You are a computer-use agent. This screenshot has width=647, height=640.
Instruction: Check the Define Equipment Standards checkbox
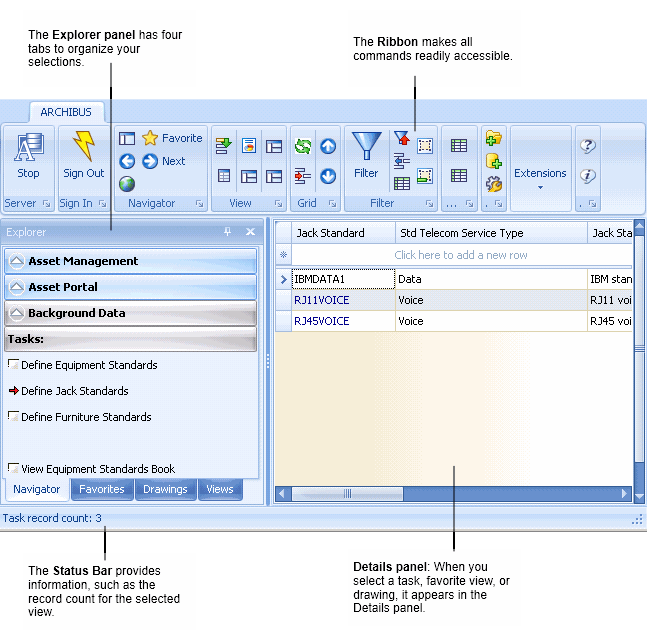pyautogui.click(x=13, y=364)
